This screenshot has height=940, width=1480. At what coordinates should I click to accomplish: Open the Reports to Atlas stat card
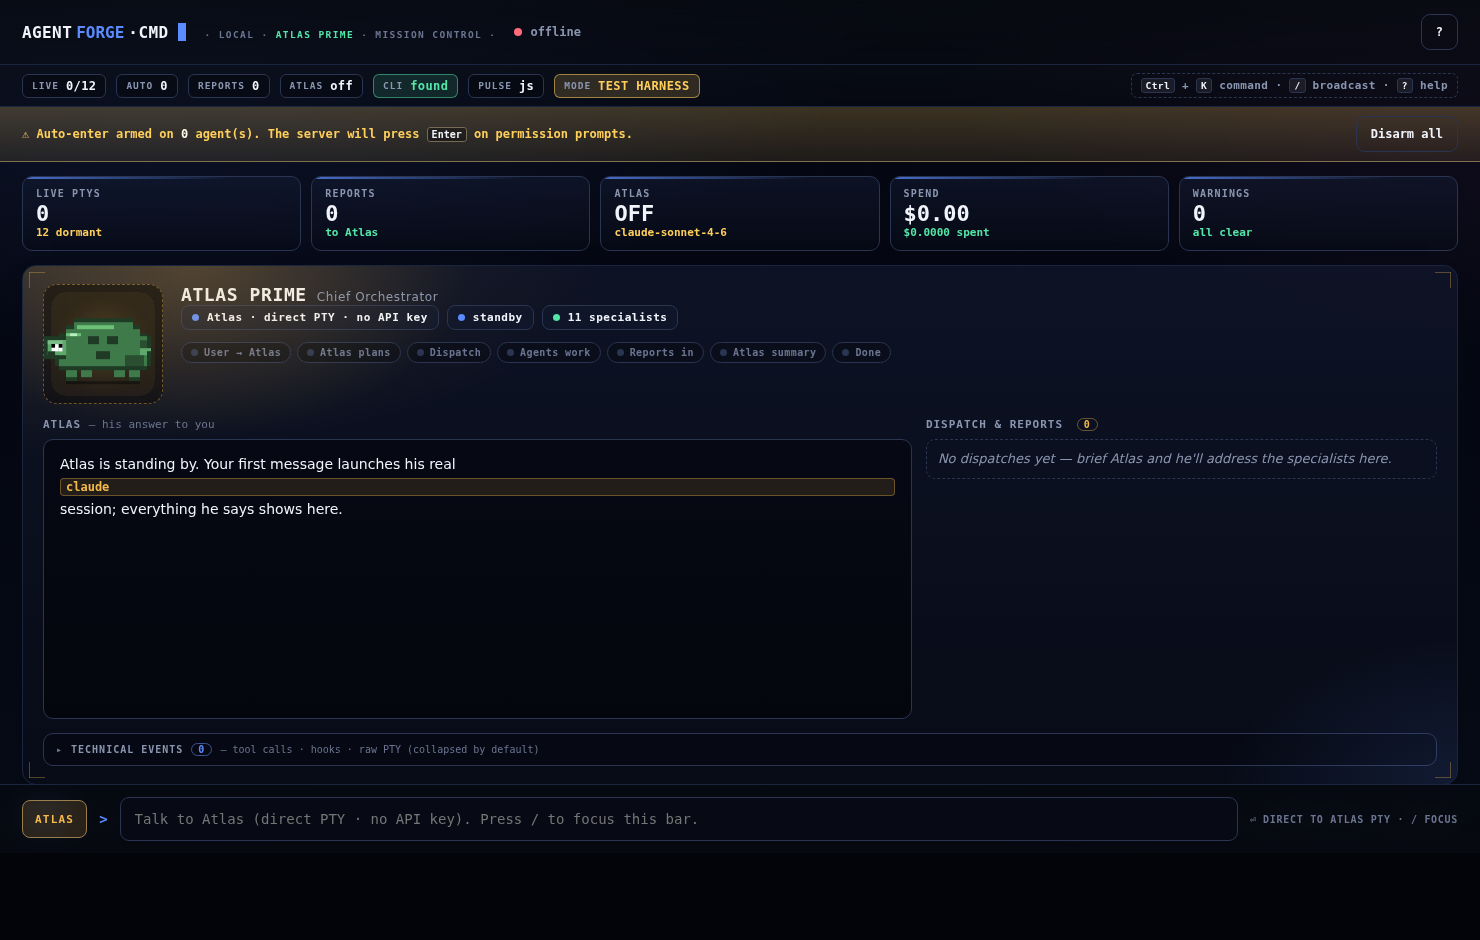450,213
